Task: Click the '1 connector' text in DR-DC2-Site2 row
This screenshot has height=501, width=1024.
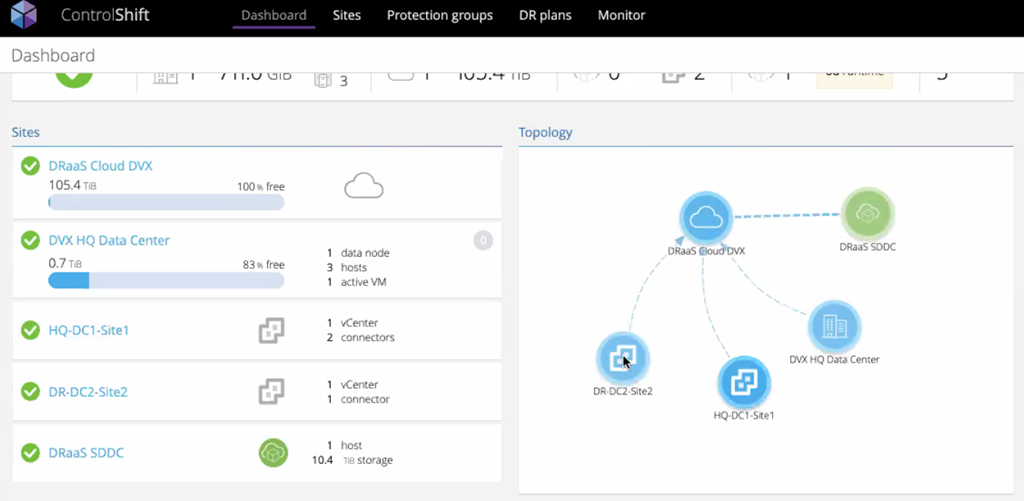Action: click(x=358, y=399)
